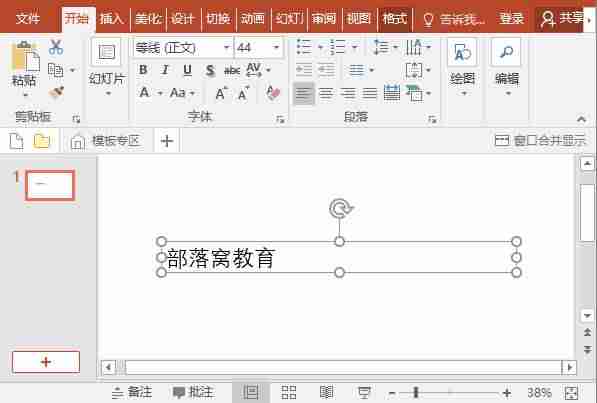Click the Sign in (登录) link
Viewport: 597px width, 403px height.
511,18
